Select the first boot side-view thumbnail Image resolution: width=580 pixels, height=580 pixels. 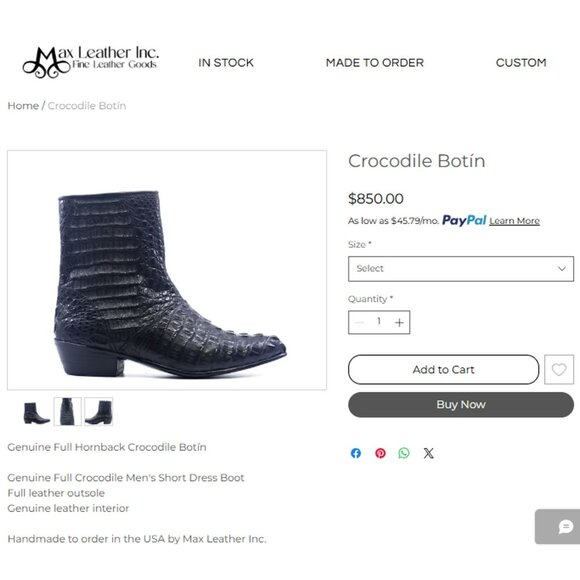(37, 412)
